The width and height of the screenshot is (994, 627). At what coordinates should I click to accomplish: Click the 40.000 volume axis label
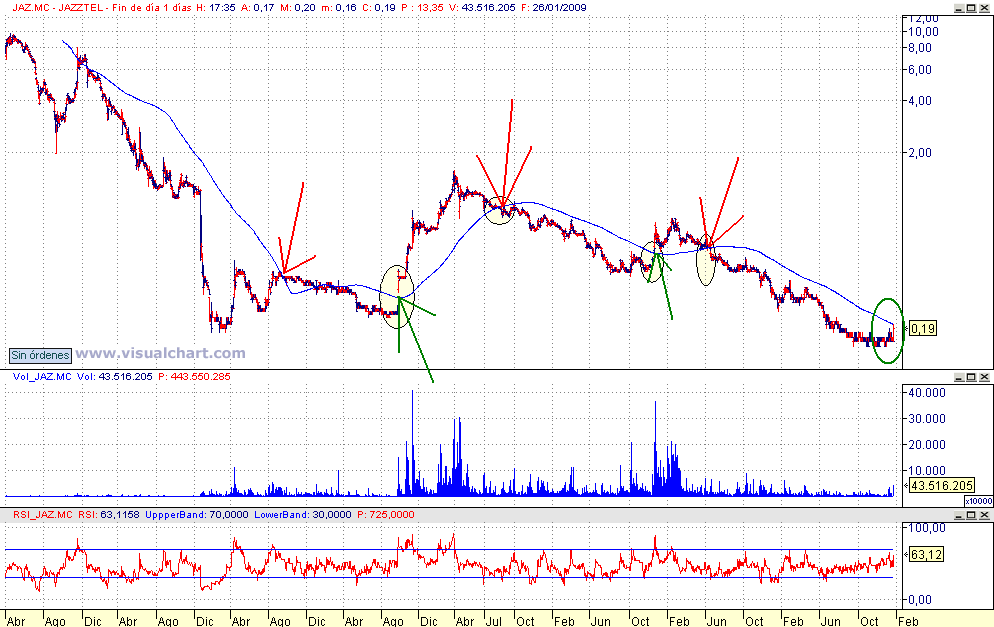[927, 393]
